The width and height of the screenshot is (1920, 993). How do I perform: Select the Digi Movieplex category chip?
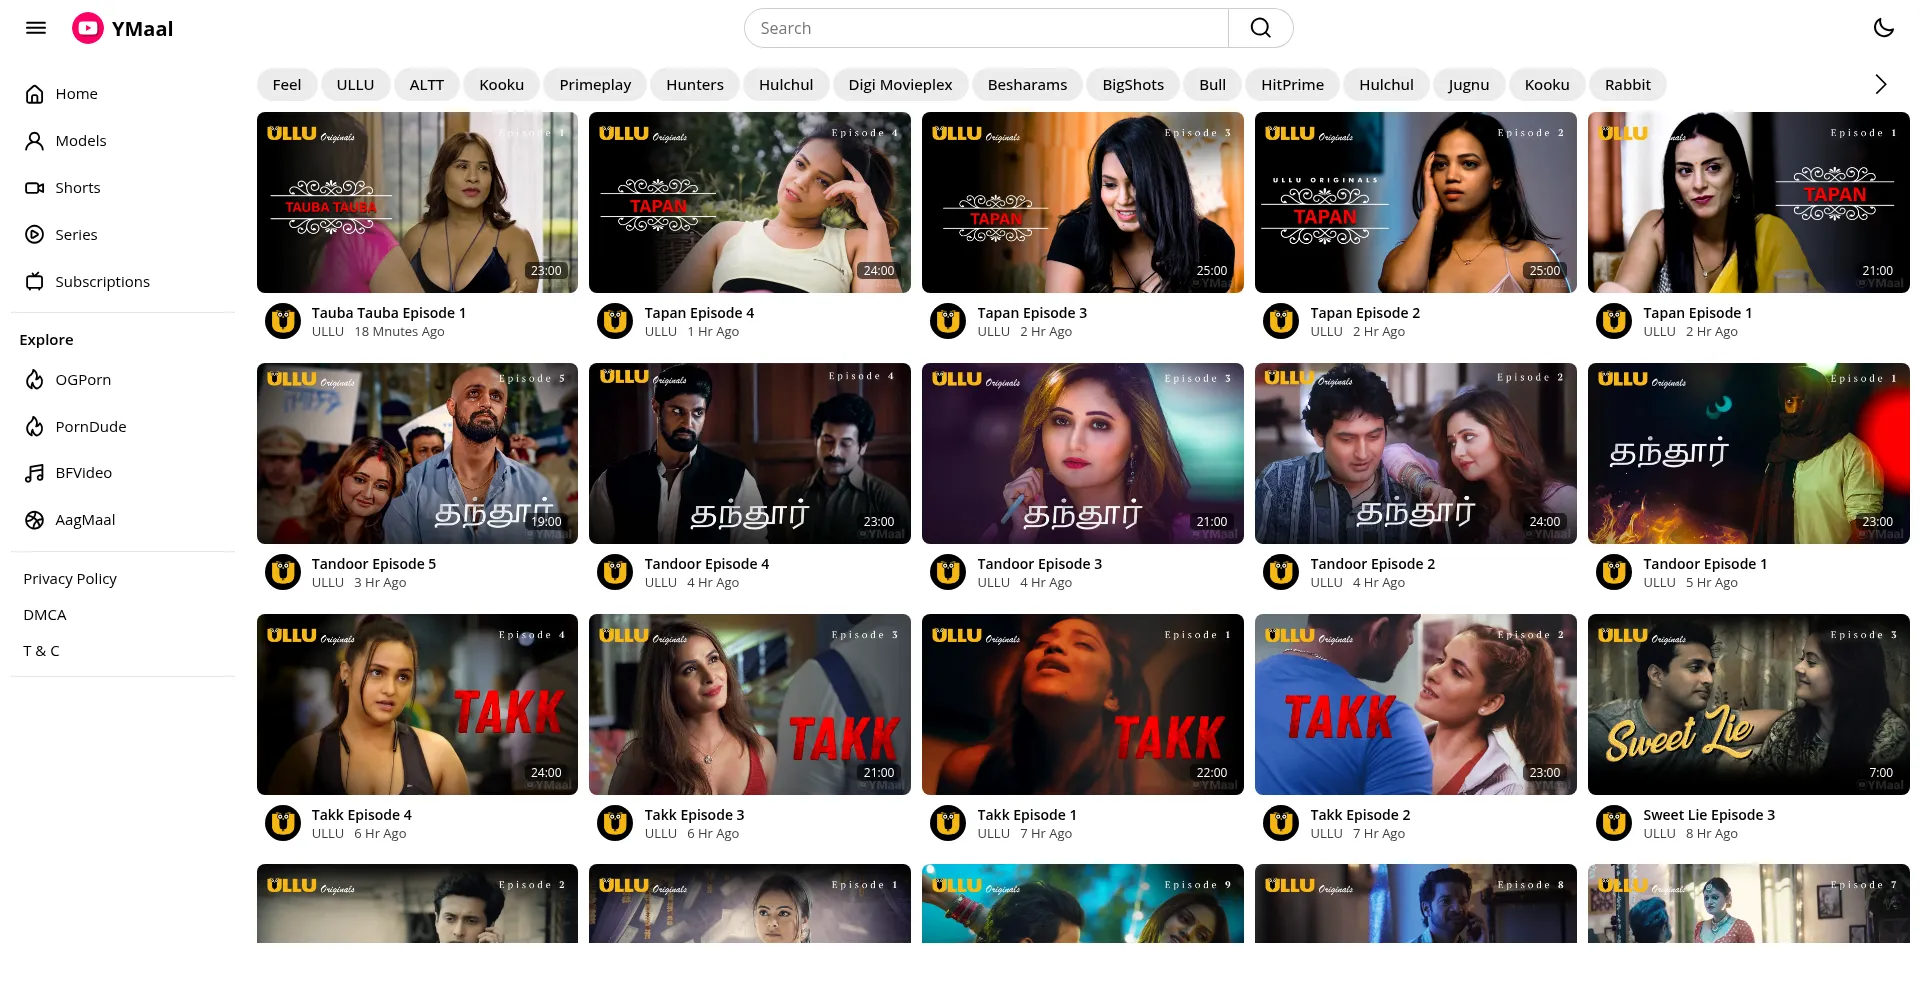900,85
